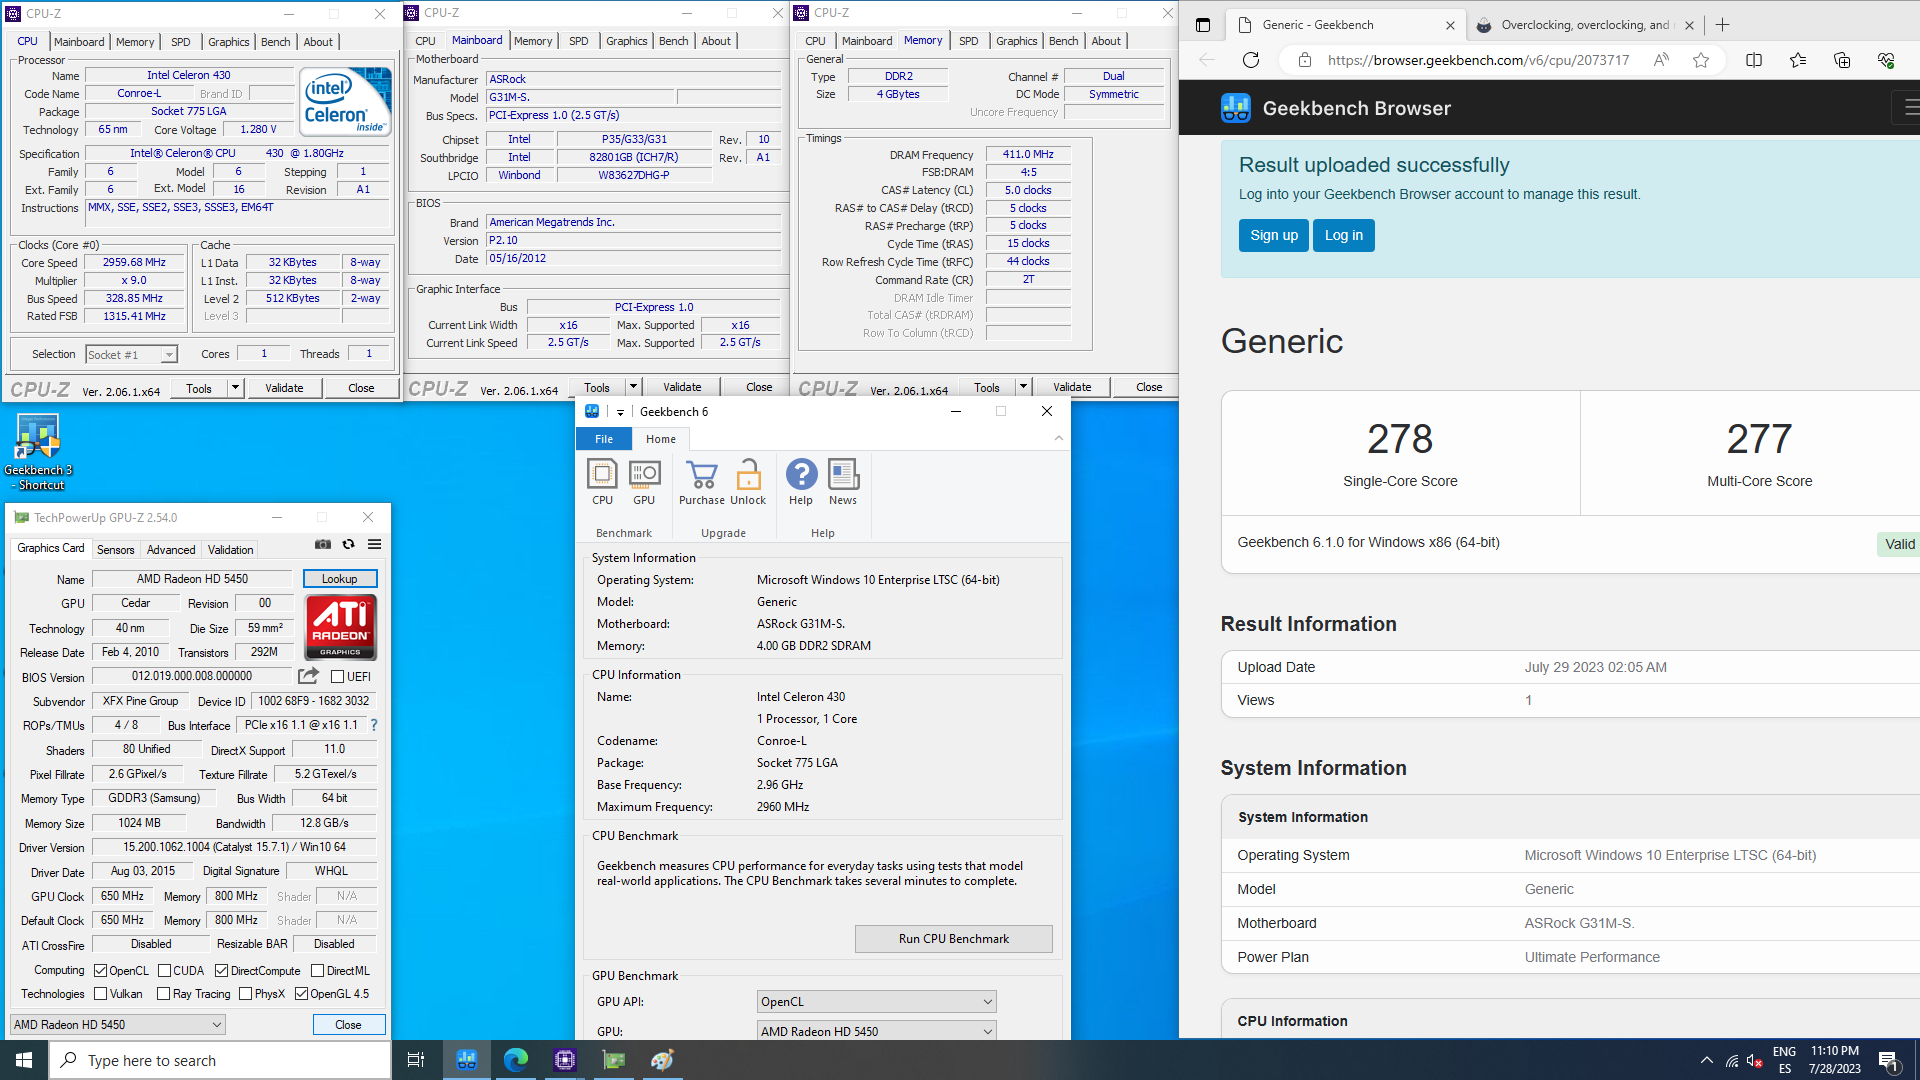Click the browser address bar URL
Viewport: 1920px width, 1080px height.
1478,60
